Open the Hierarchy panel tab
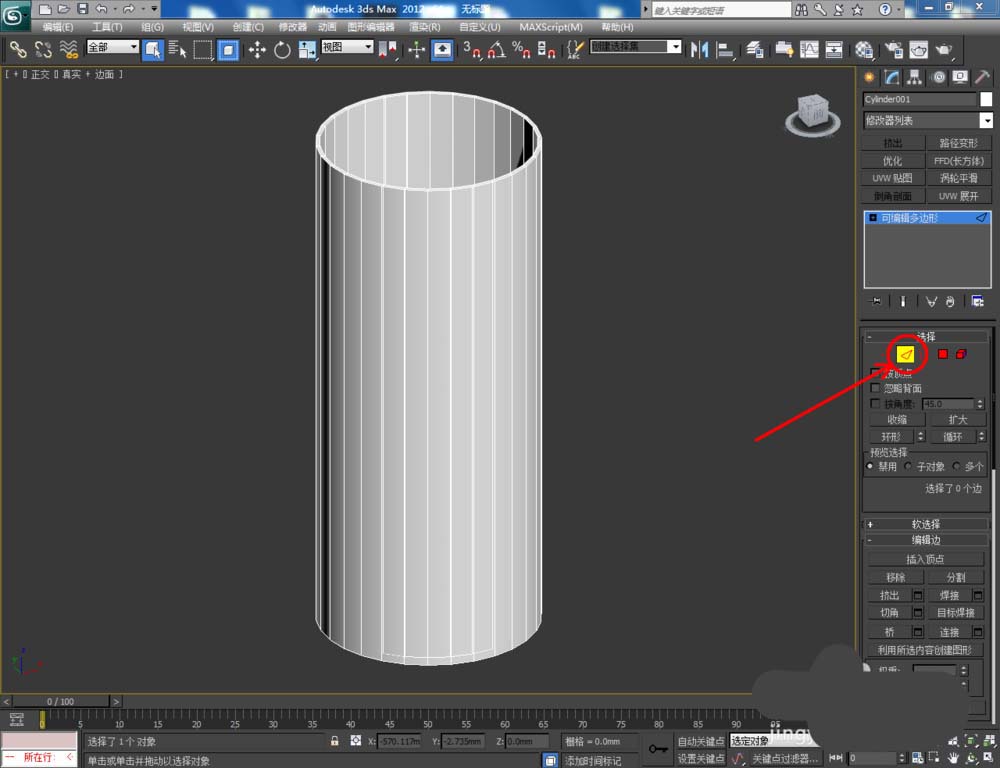The height and width of the screenshot is (768, 1000). pyautogui.click(x=915, y=77)
